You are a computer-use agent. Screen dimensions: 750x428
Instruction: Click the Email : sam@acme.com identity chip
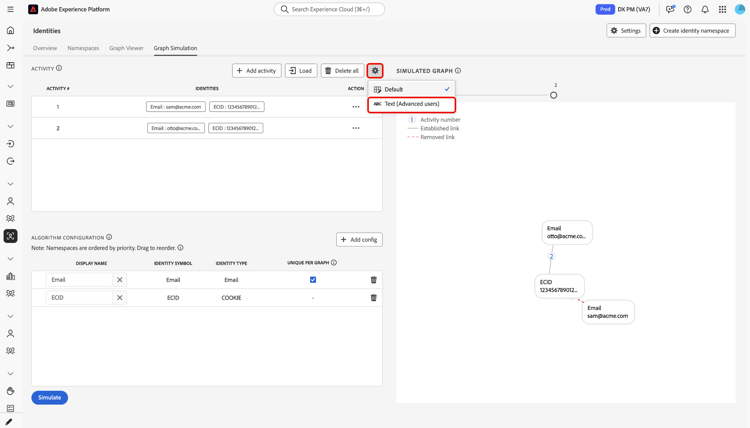[176, 107]
